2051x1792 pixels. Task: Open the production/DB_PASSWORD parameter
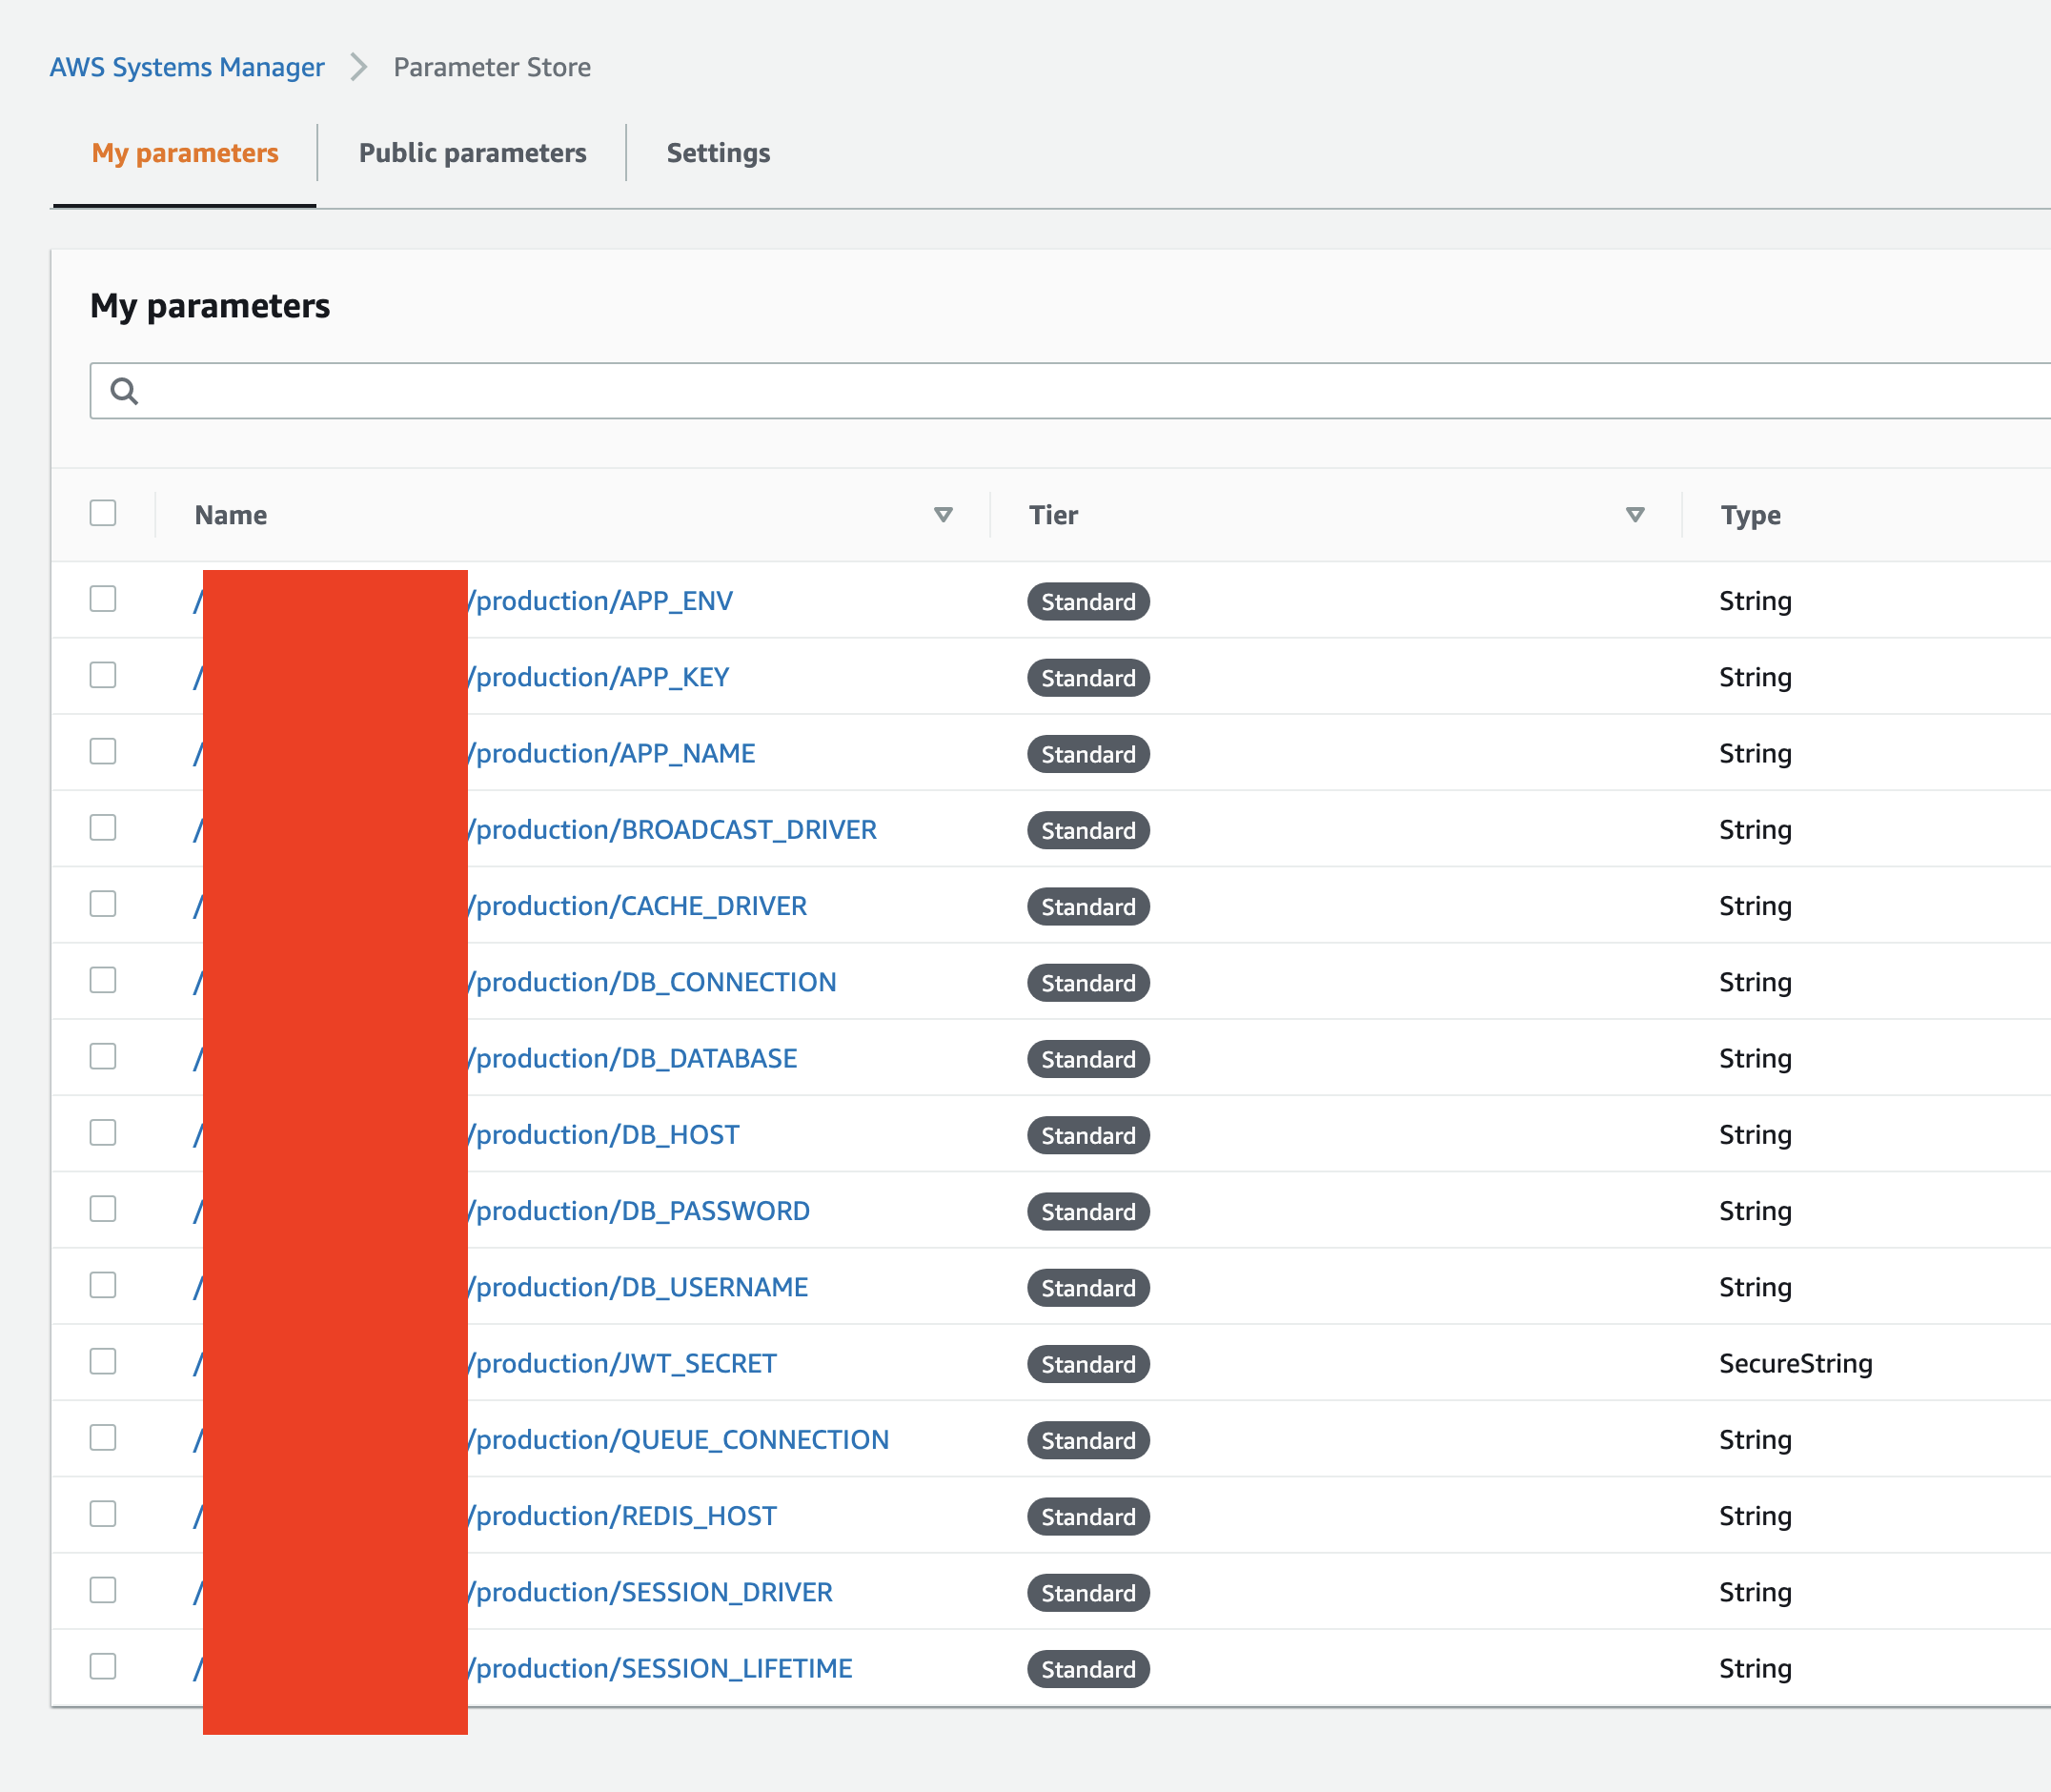coord(639,1211)
